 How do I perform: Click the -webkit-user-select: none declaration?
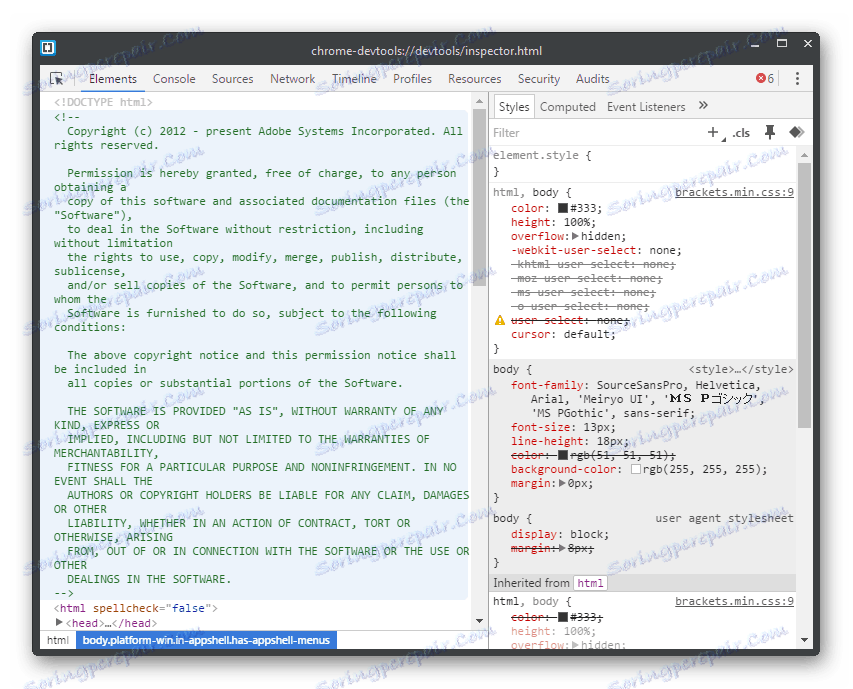596,250
